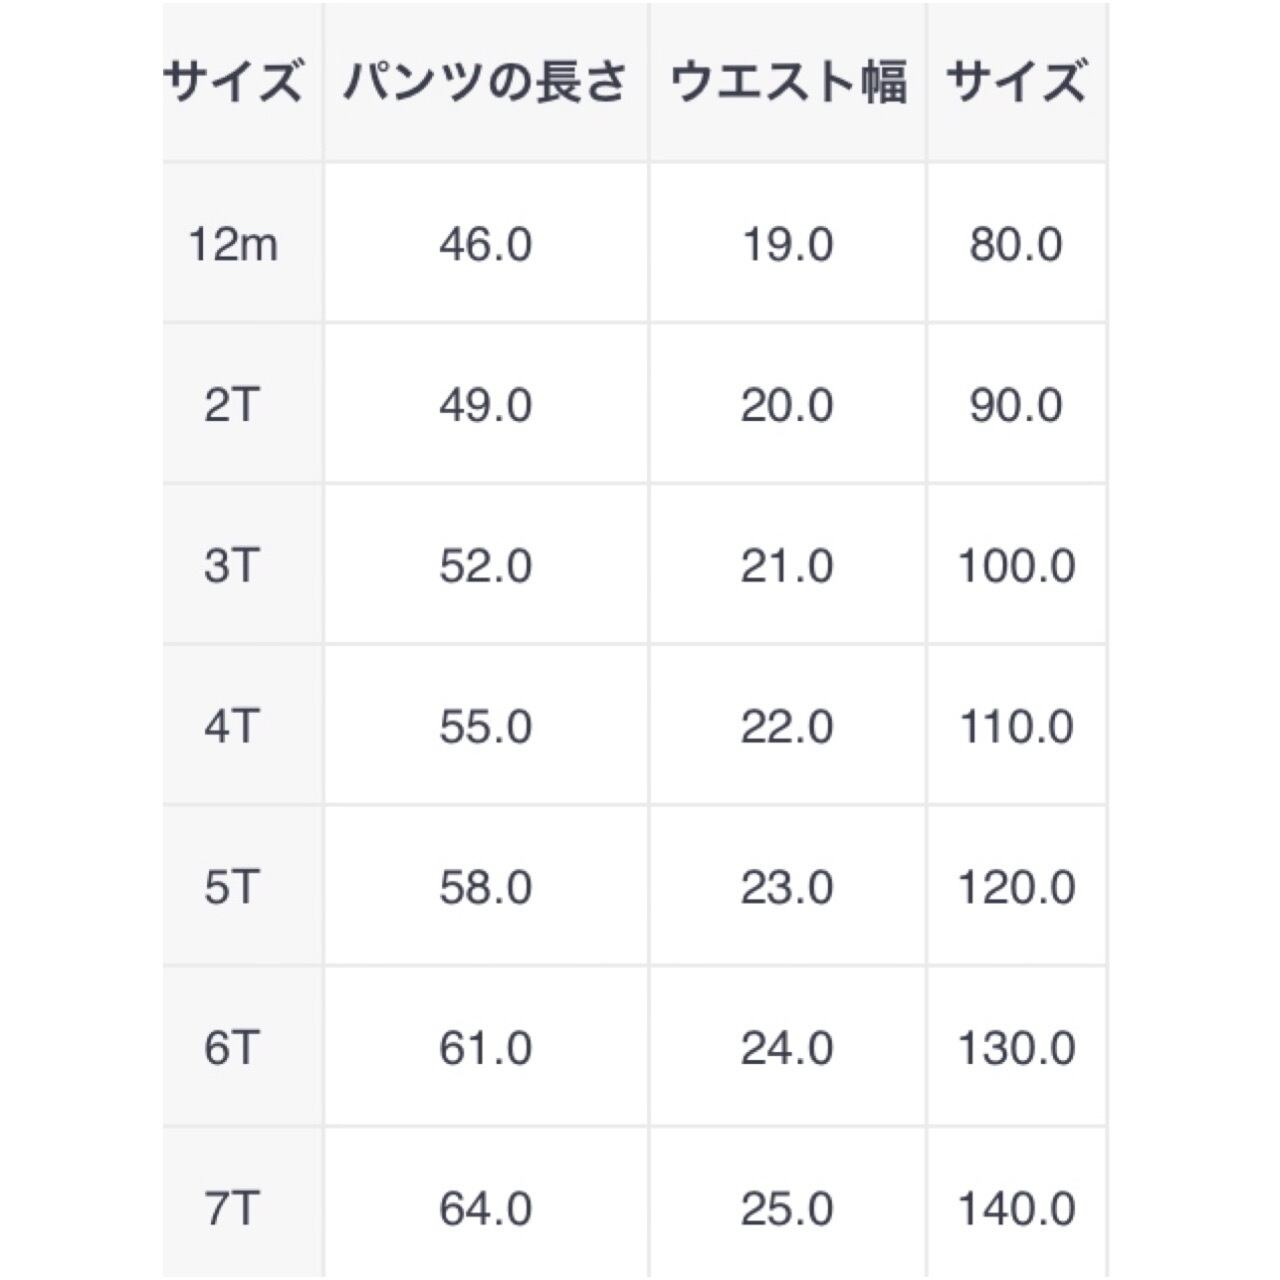This screenshot has width=1280, height=1280.
Task: Select the 22.0 waist width value
Action: pyautogui.click(x=787, y=727)
